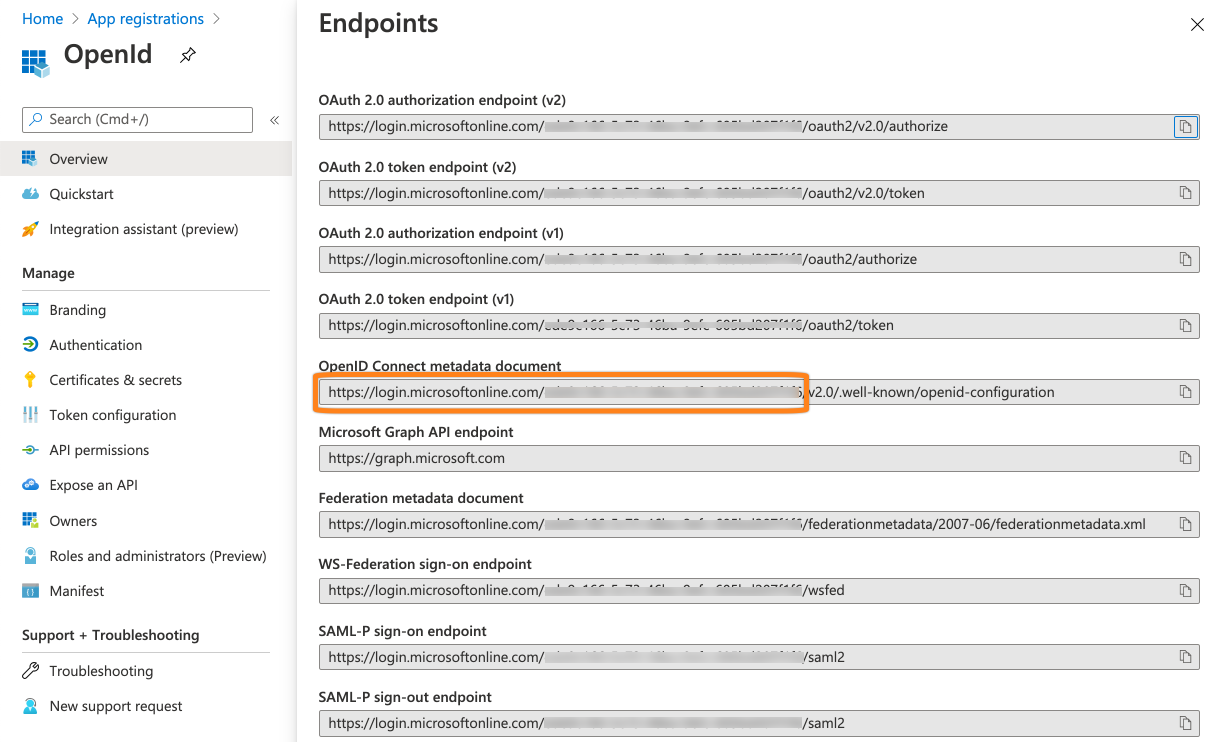Switch to the Overview section
Screen dimensions: 1221x742
point(79,158)
